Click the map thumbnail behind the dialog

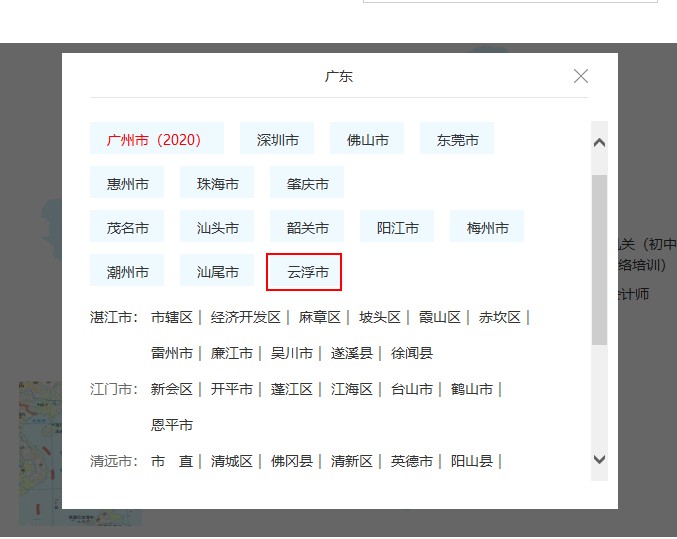coord(41,453)
